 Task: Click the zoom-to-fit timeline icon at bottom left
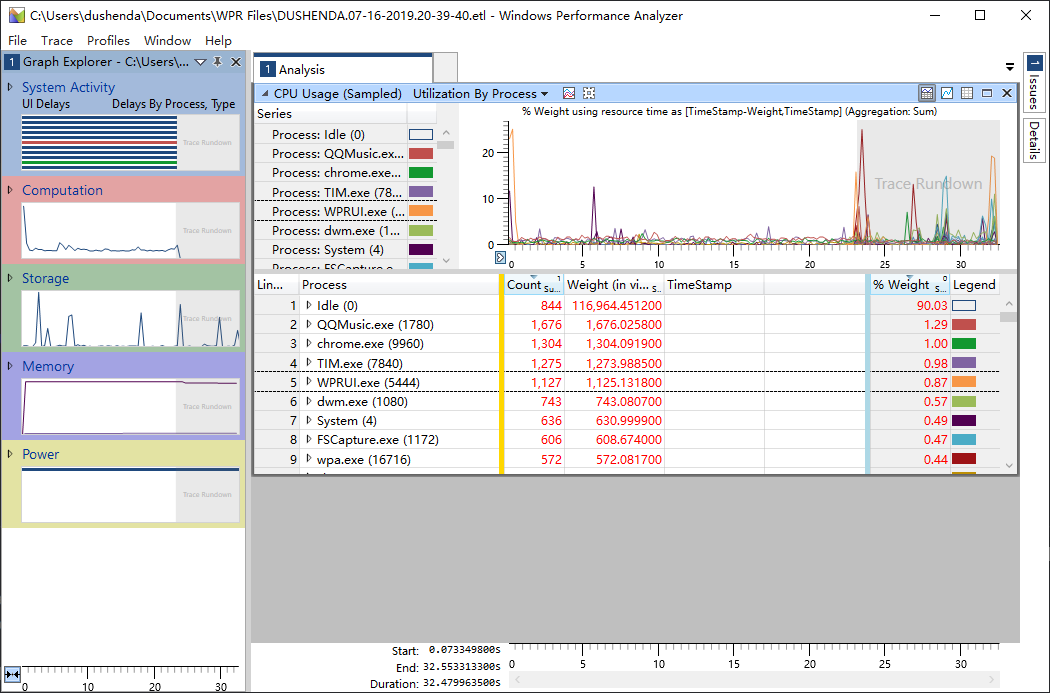(12, 675)
